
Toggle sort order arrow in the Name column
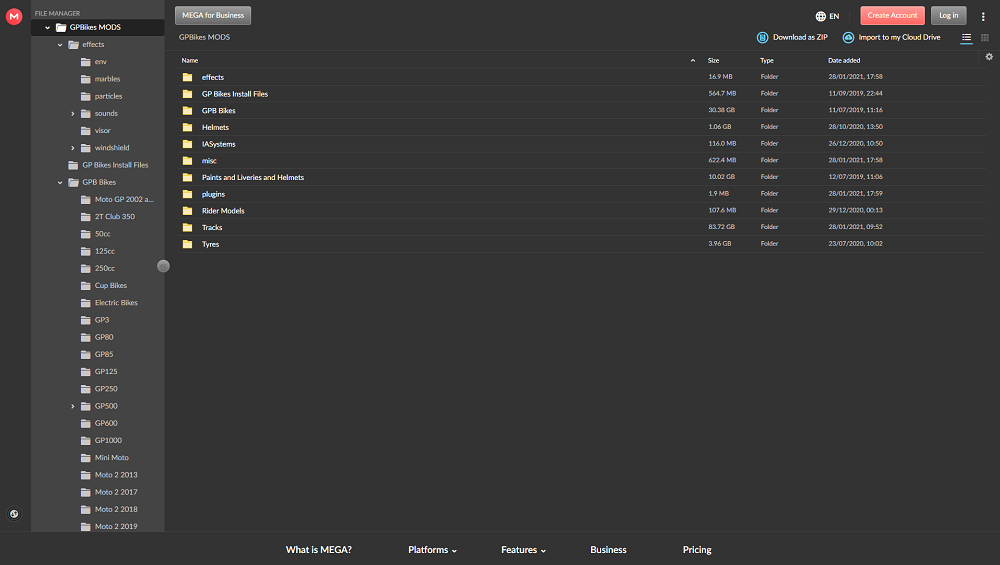click(693, 61)
